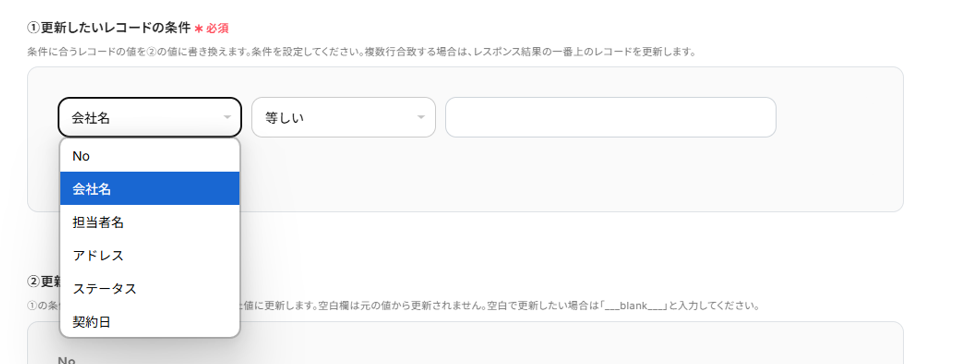Viewport: 963px width, 364px height.
Task: Click the red asterisk beside 必須
Action: pos(198,29)
